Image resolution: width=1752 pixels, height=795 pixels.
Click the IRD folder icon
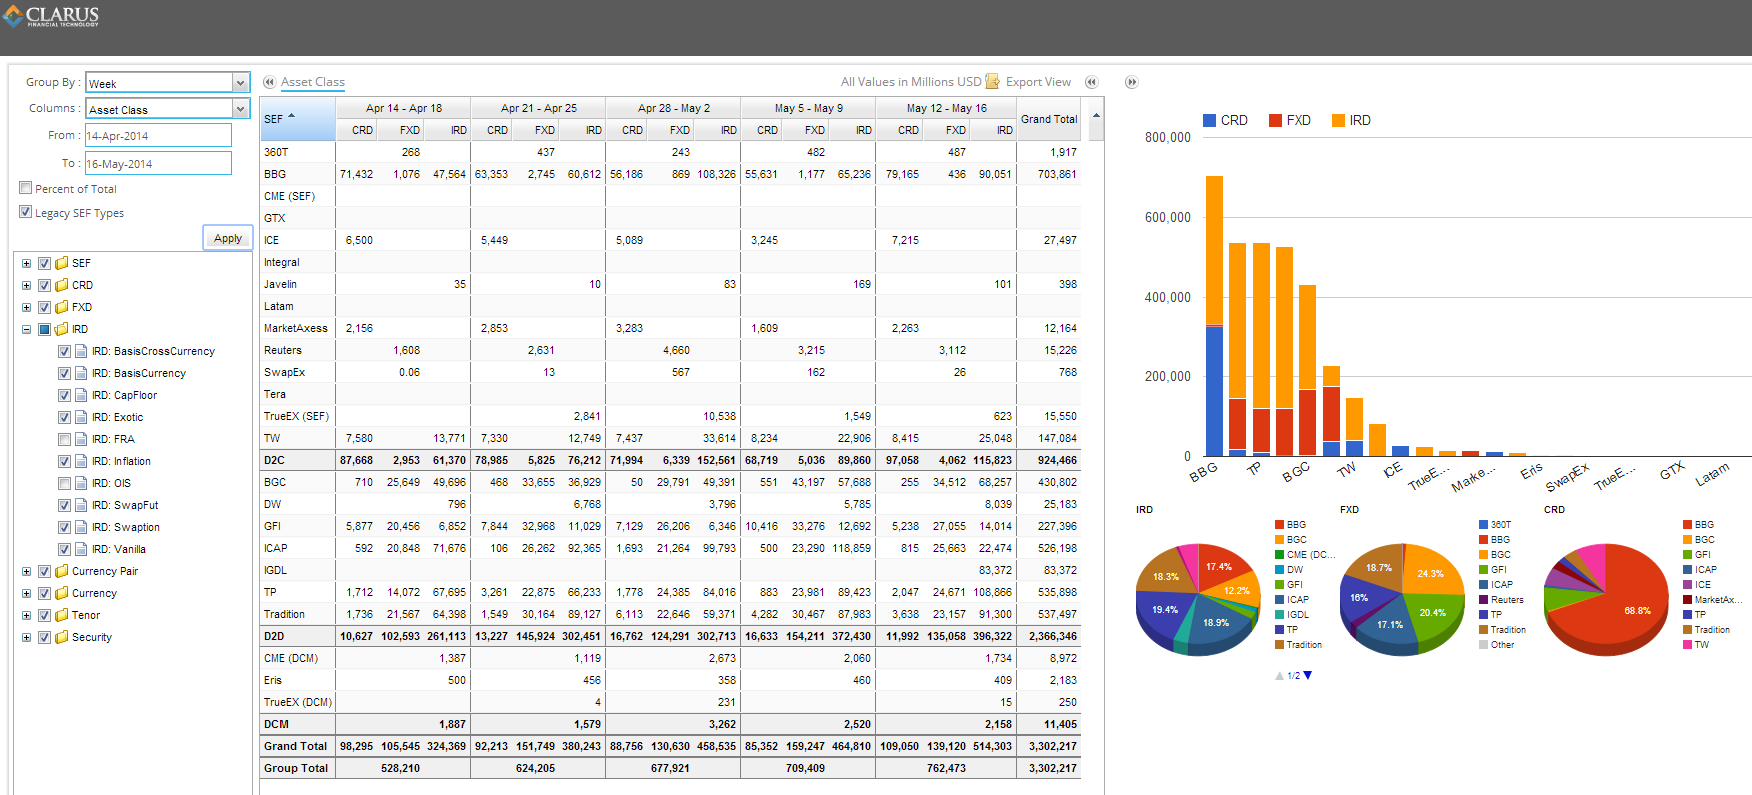62,329
